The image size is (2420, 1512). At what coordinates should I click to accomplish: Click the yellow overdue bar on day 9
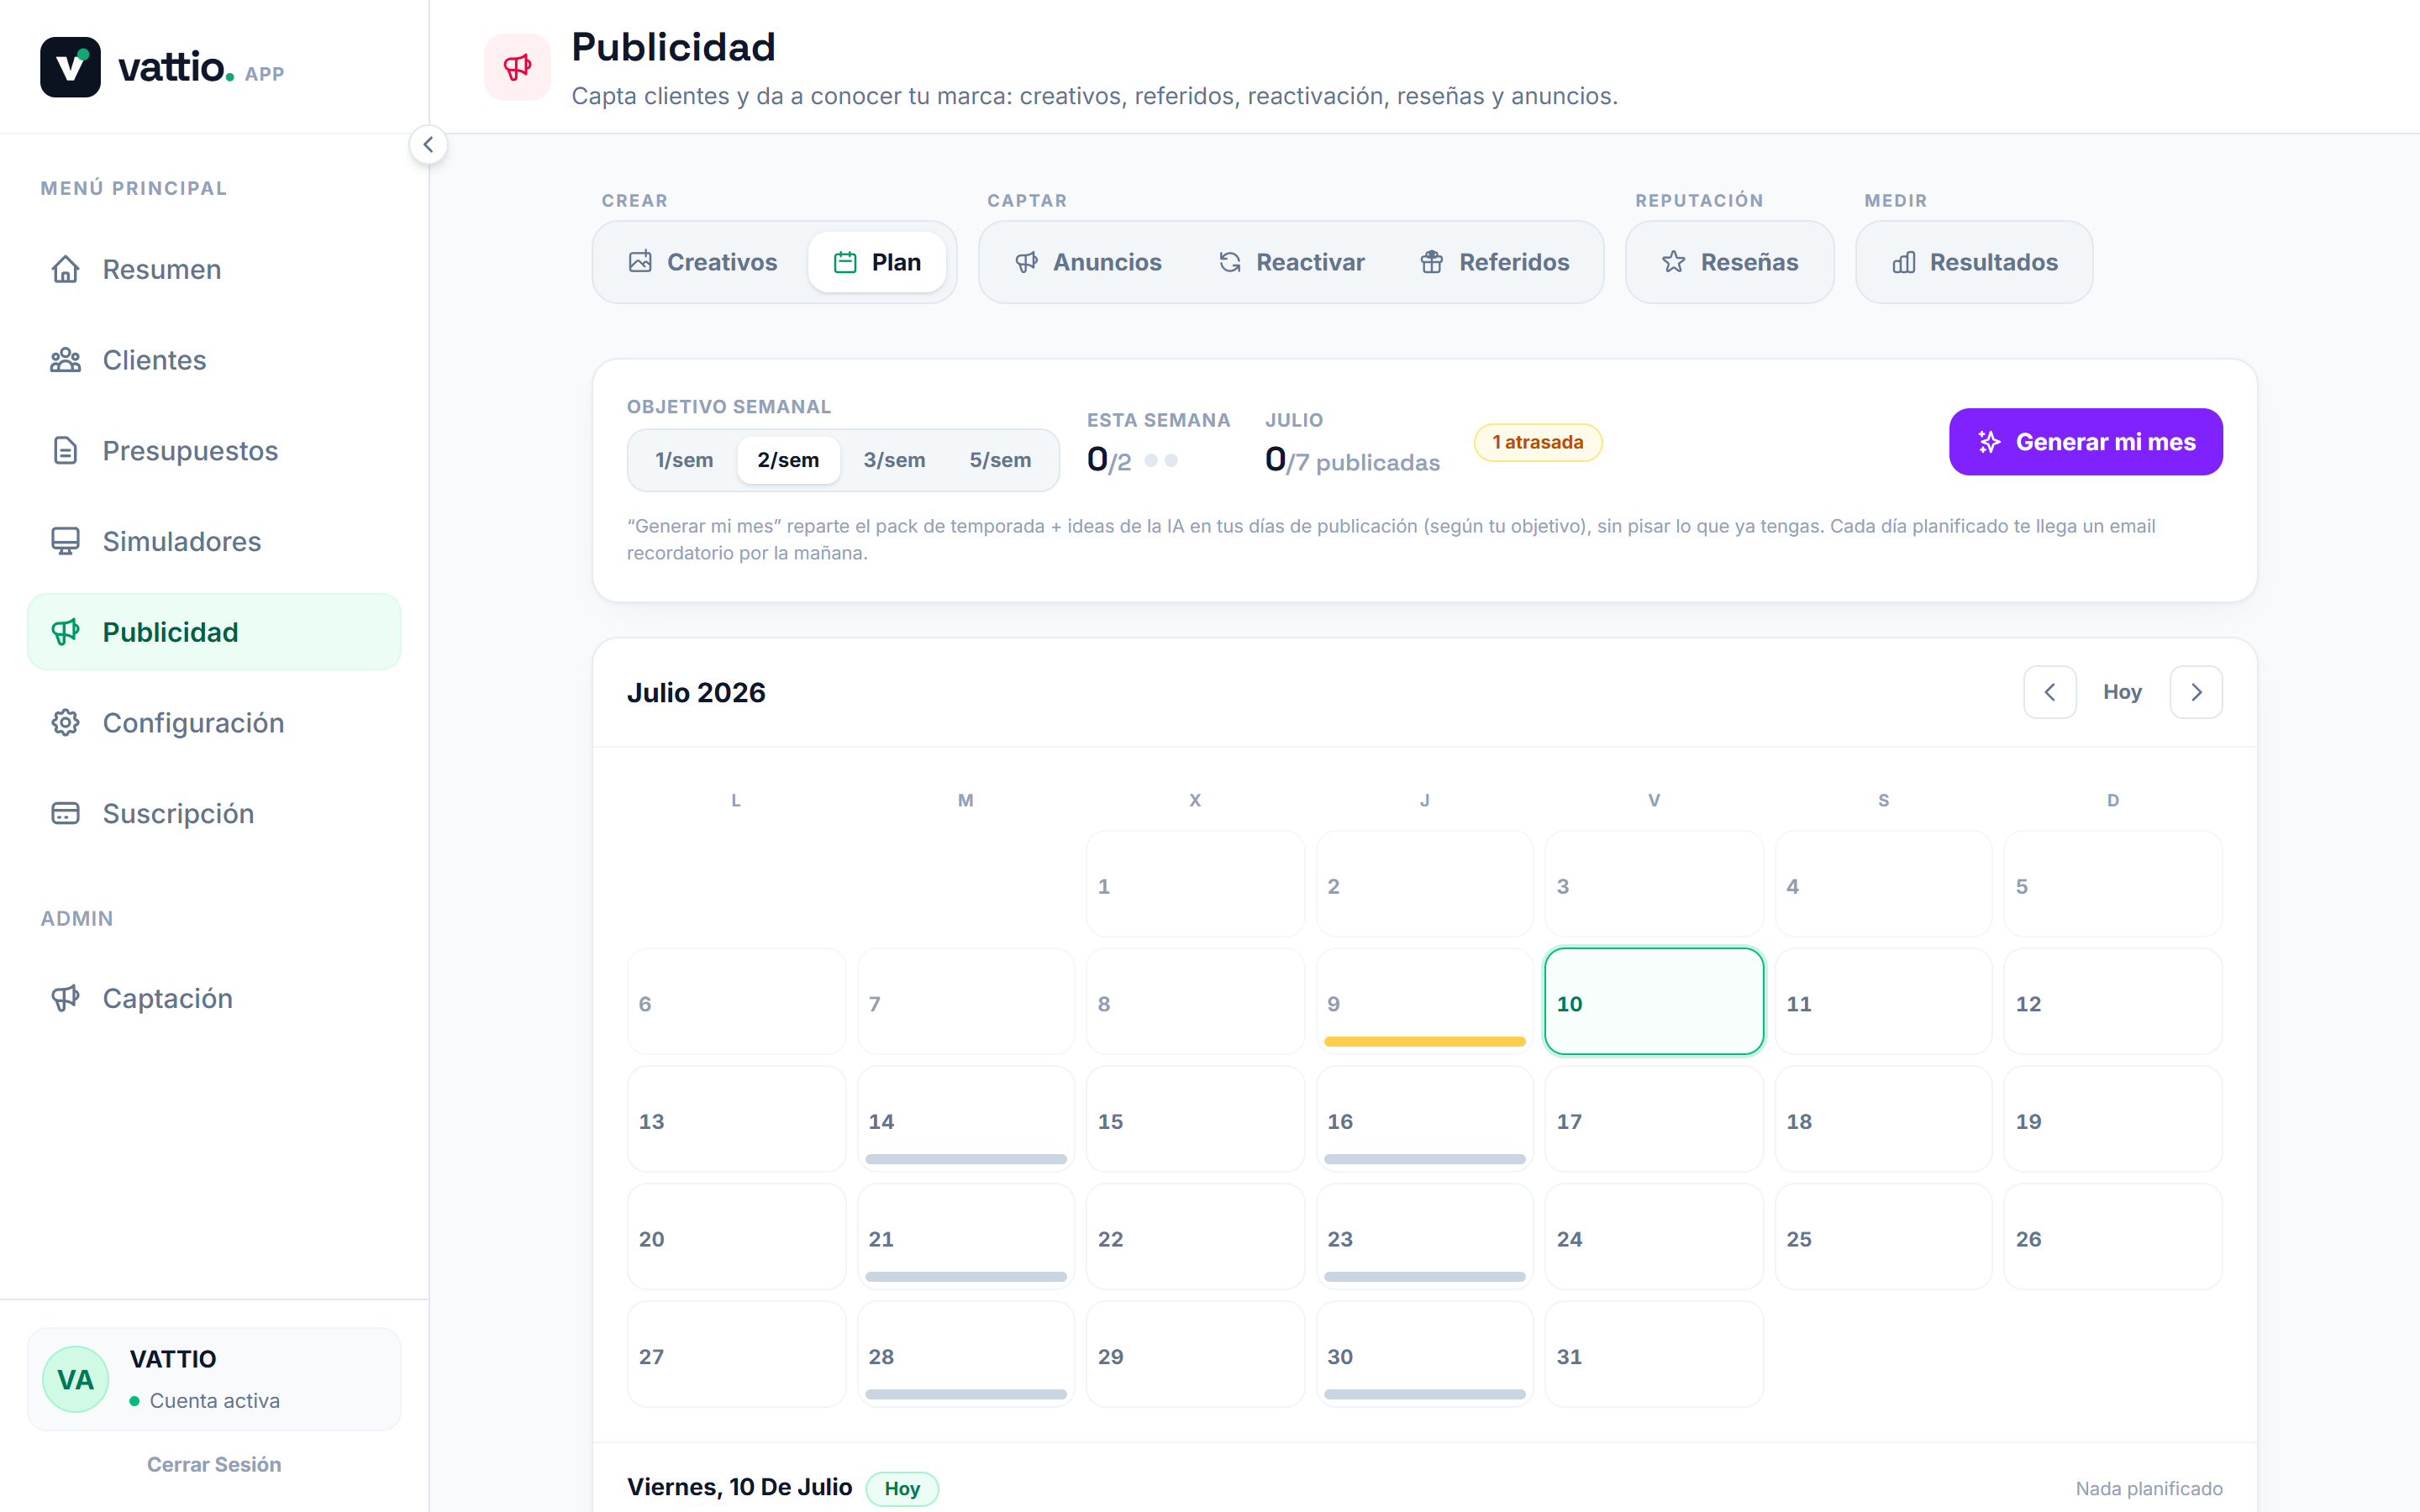[1424, 1042]
